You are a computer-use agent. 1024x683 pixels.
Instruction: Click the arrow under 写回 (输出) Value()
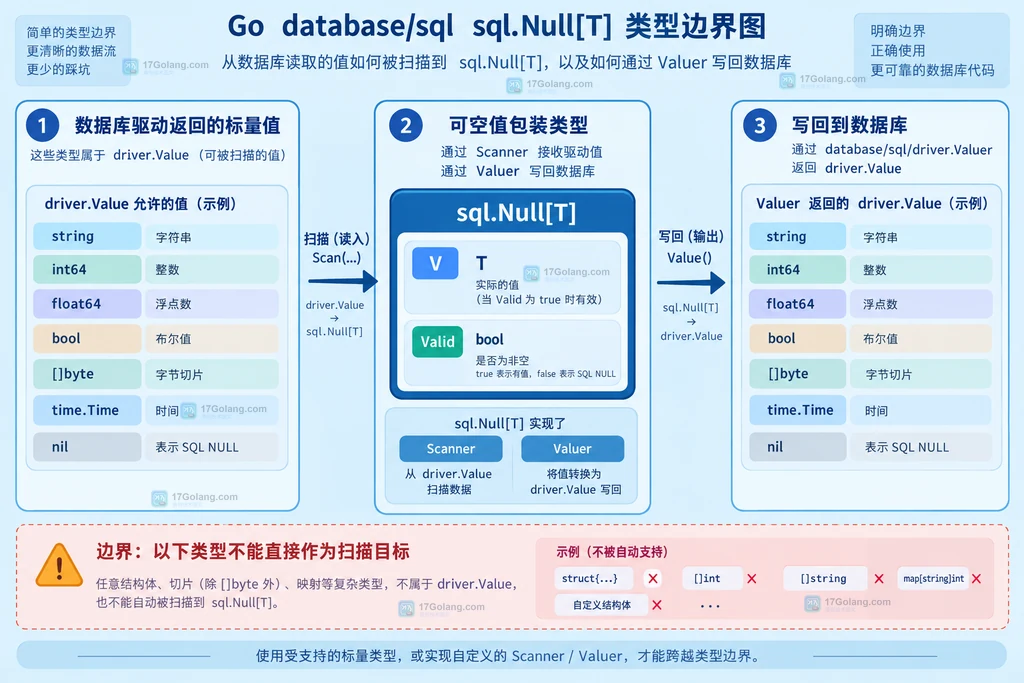click(x=691, y=283)
